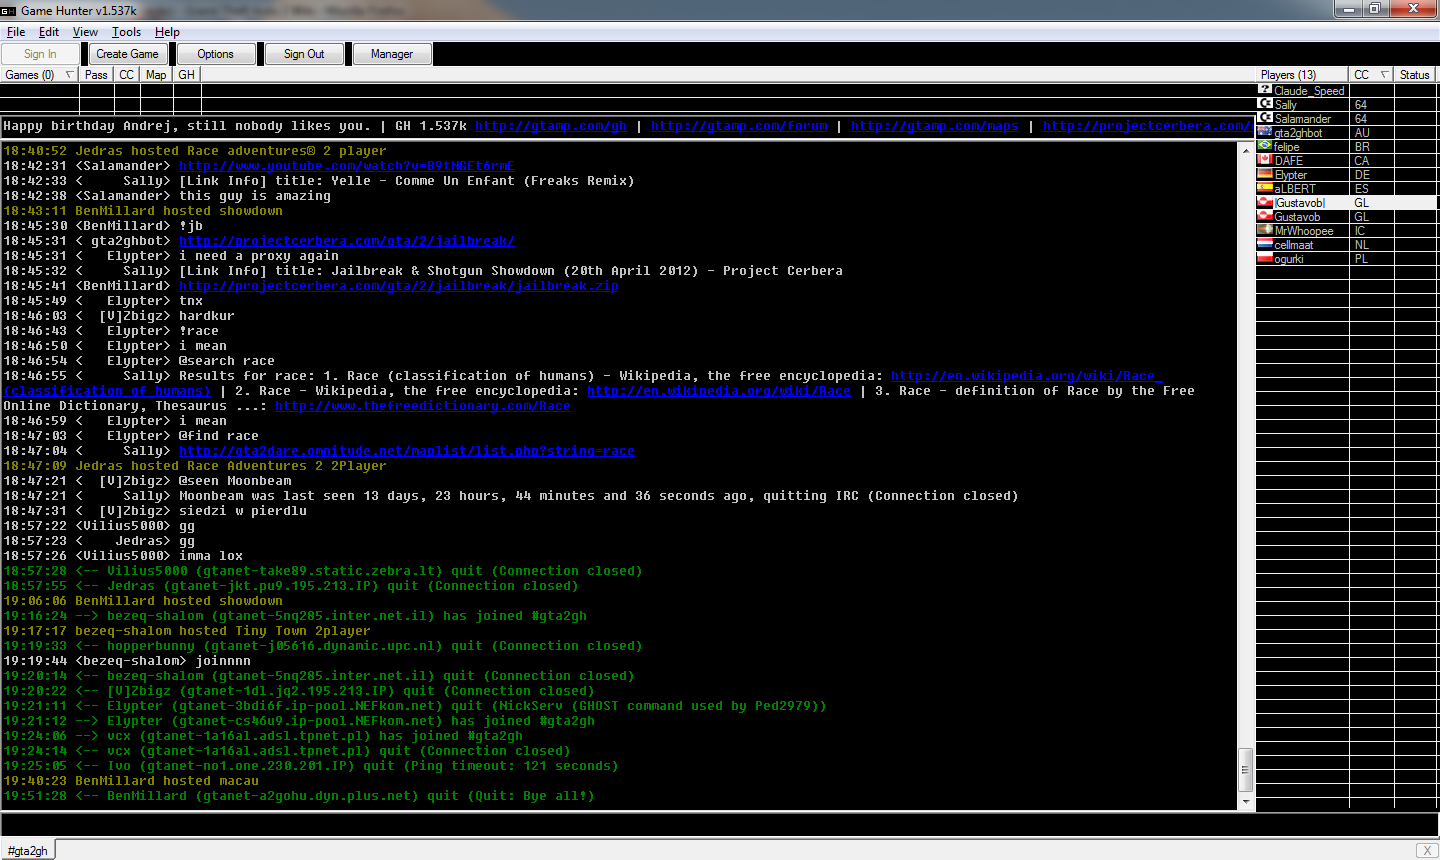Select player felipe in the list
The image size is (1440, 860).
pos(1286,146)
